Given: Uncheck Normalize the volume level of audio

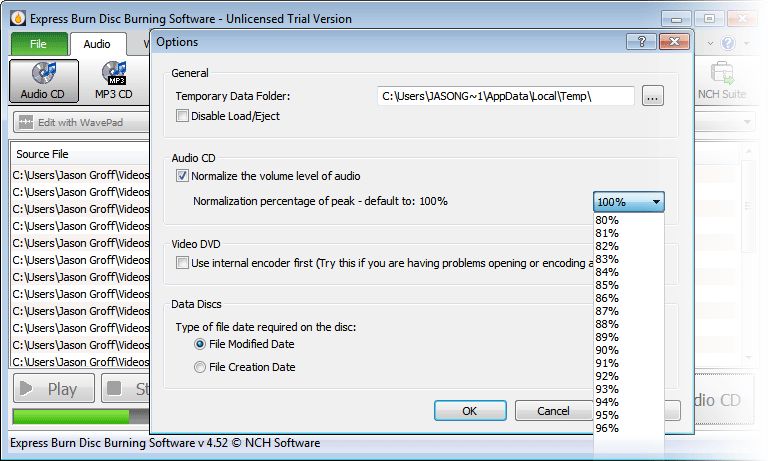Looking at the screenshot, I should pyautogui.click(x=182, y=176).
